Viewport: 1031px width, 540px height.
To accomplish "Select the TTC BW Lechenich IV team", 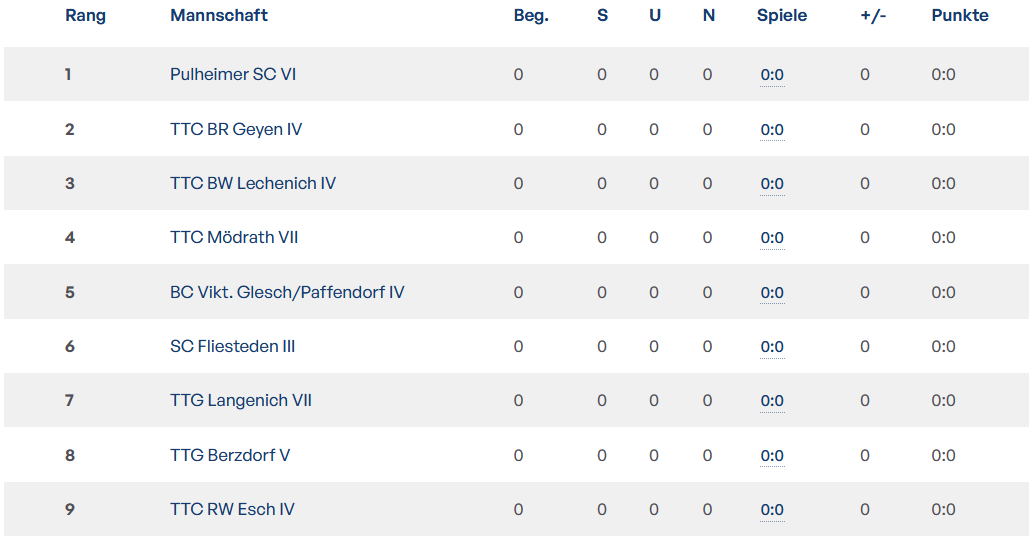I will [x=252, y=184].
